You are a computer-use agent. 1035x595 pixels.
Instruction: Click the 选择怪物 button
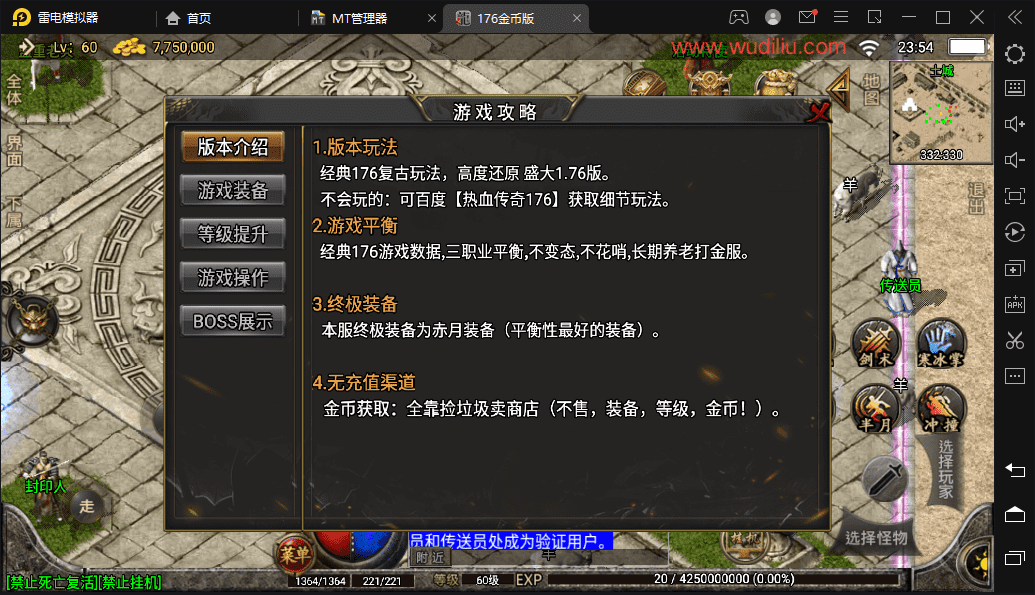(877, 538)
